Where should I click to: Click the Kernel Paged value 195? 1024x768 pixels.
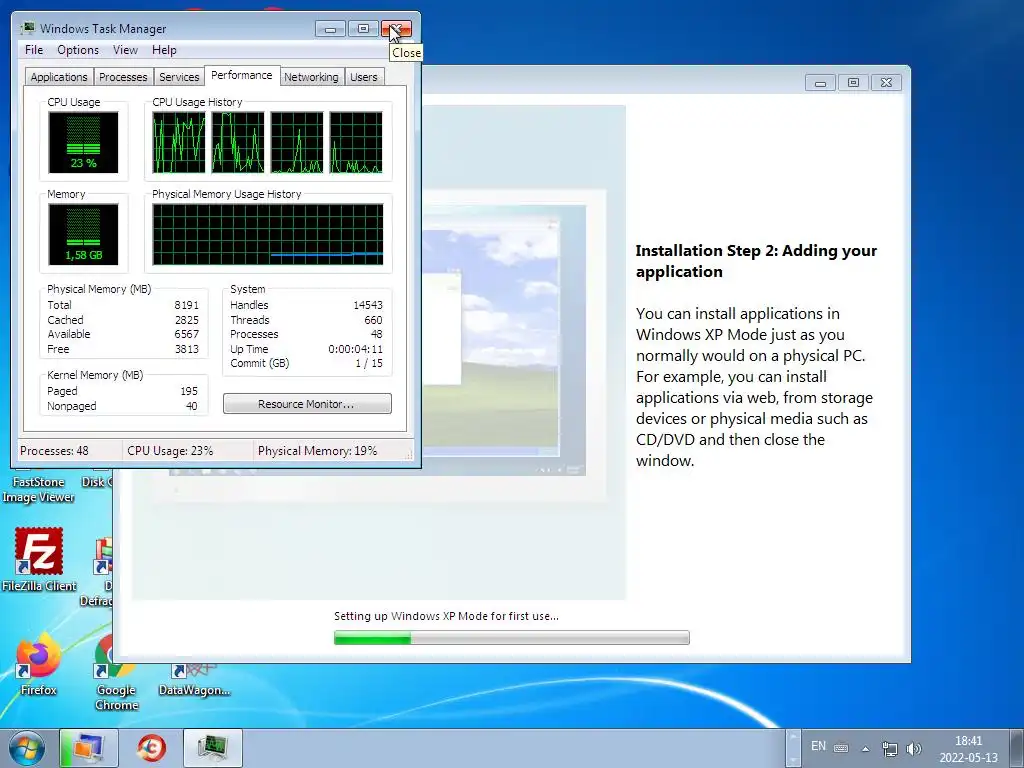click(189, 391)
